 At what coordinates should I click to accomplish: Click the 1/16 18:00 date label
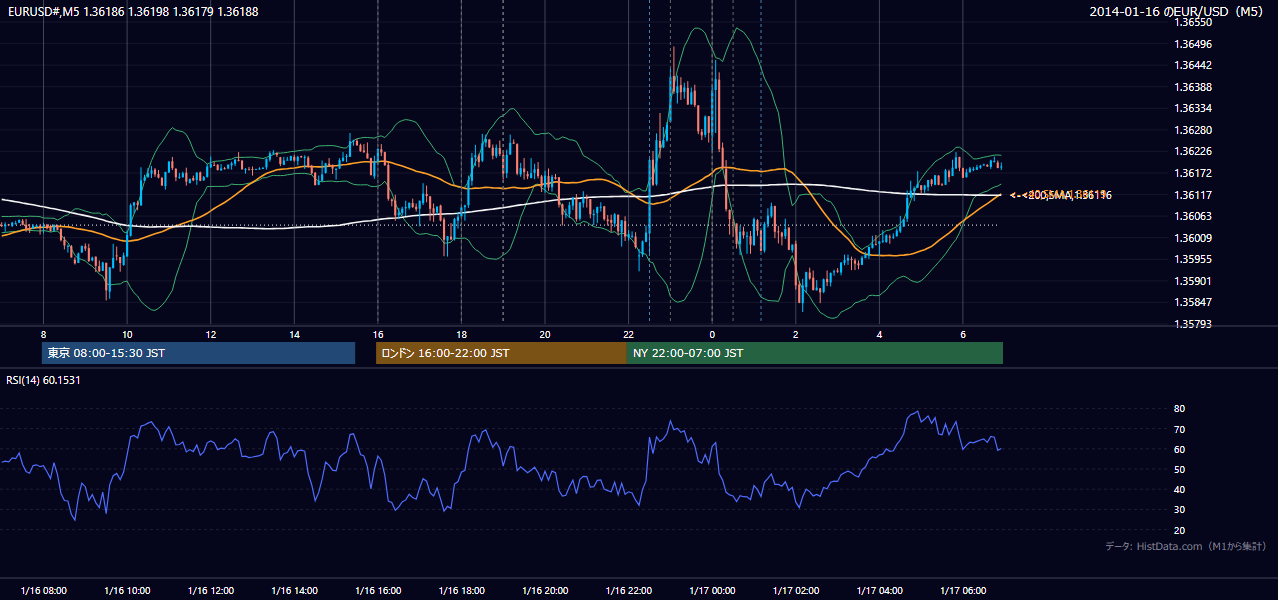point(461,591)
